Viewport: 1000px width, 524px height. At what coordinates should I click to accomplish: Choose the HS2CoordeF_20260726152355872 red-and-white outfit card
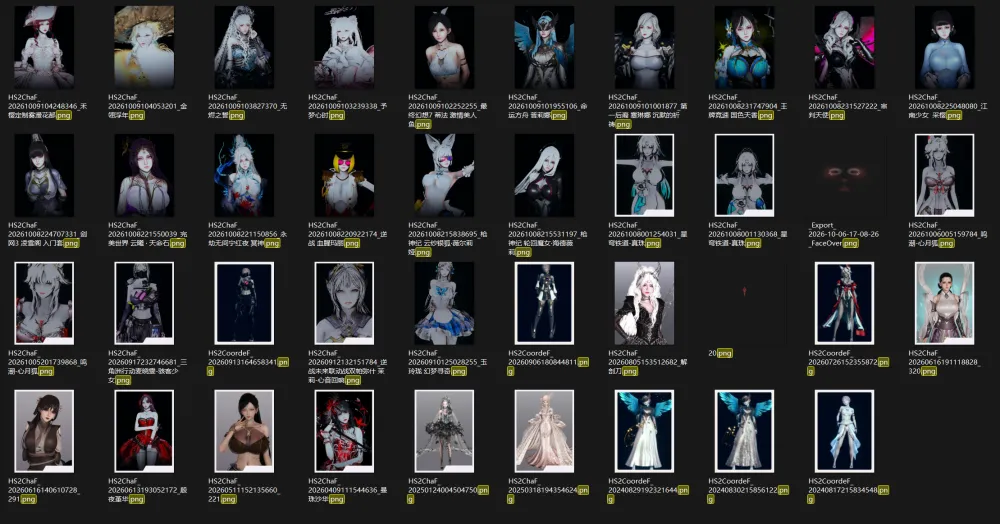pos(844,303)
